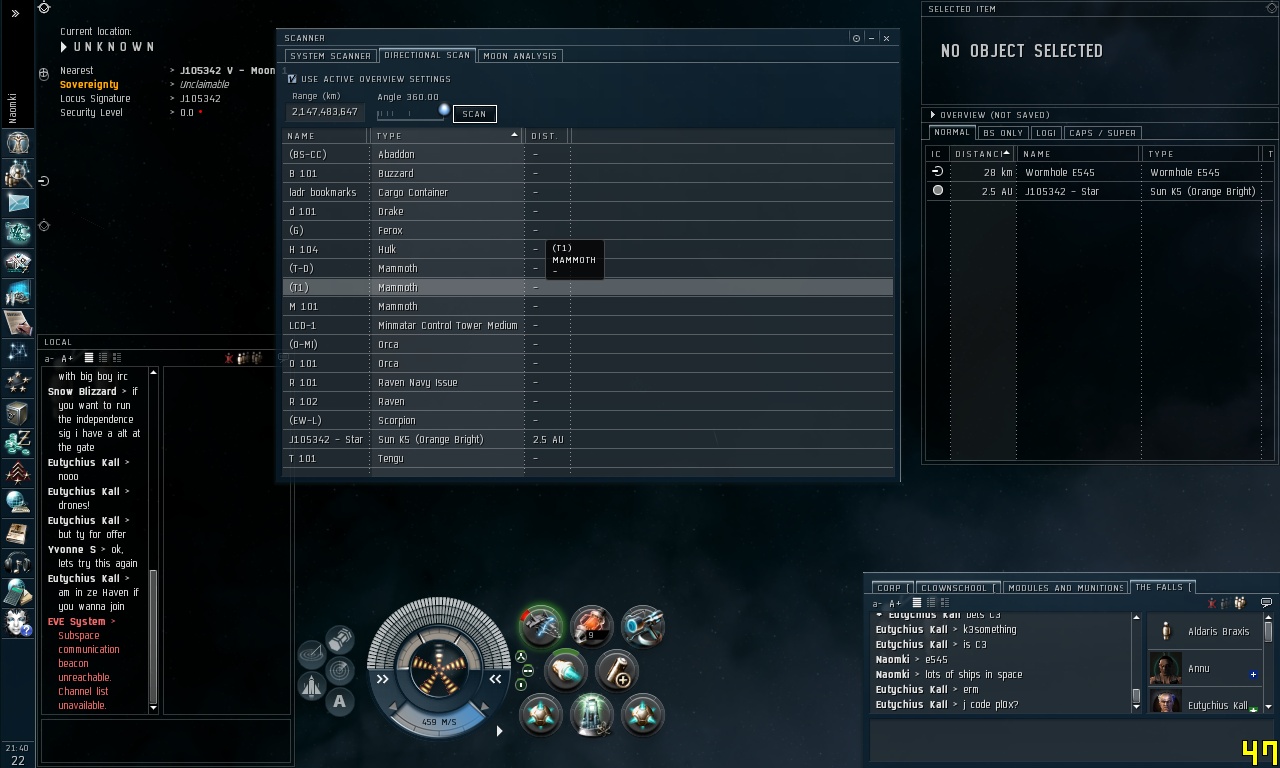Collapse HUD module panel with double arrows
The width and height of the screenshot is (1280, 768).
[x=496, y=679]
